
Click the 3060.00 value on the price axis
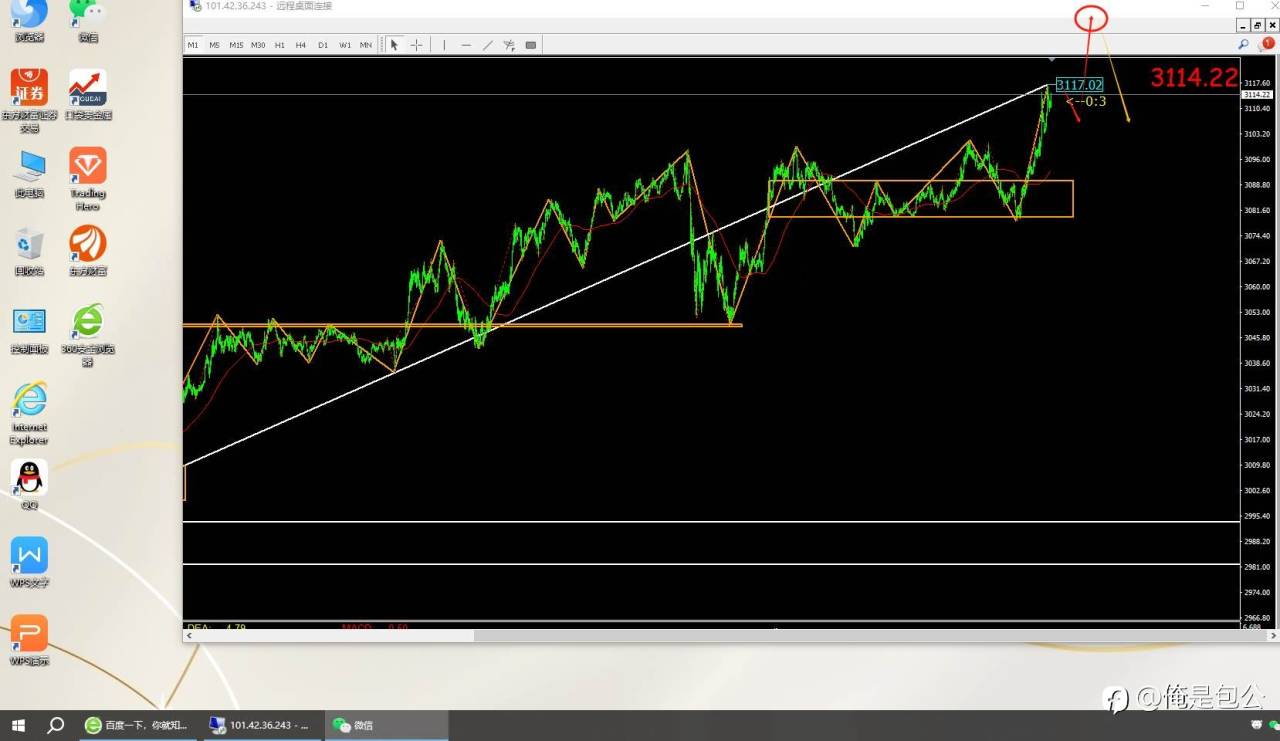tap(1256, 287)
